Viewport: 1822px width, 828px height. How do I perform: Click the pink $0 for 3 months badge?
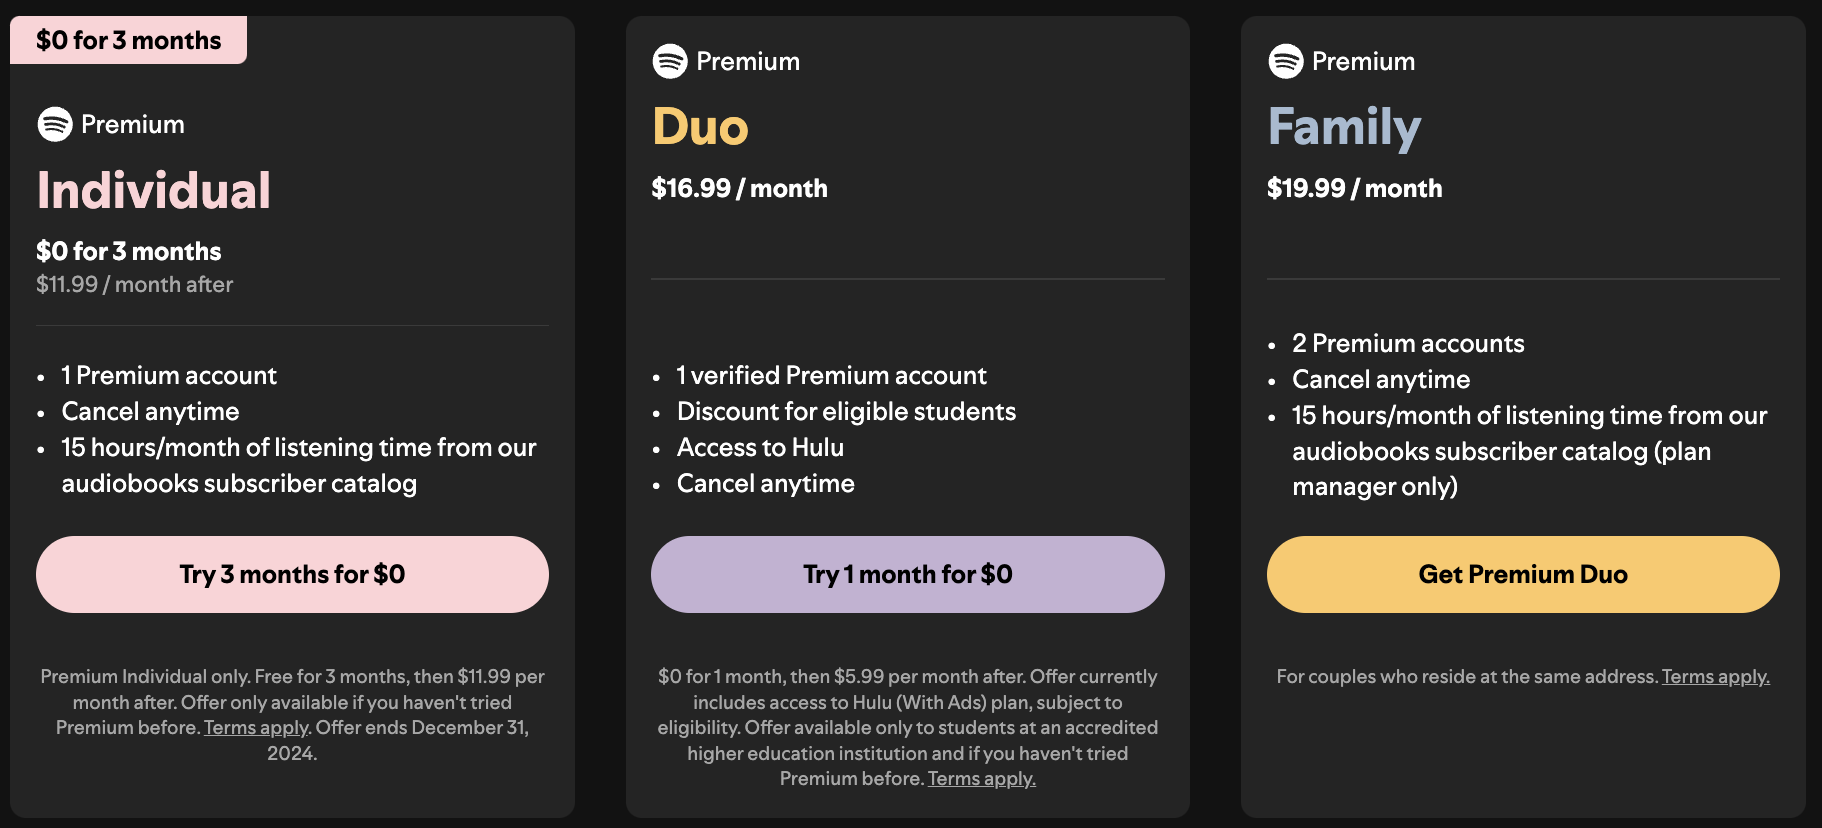[128, 39]
